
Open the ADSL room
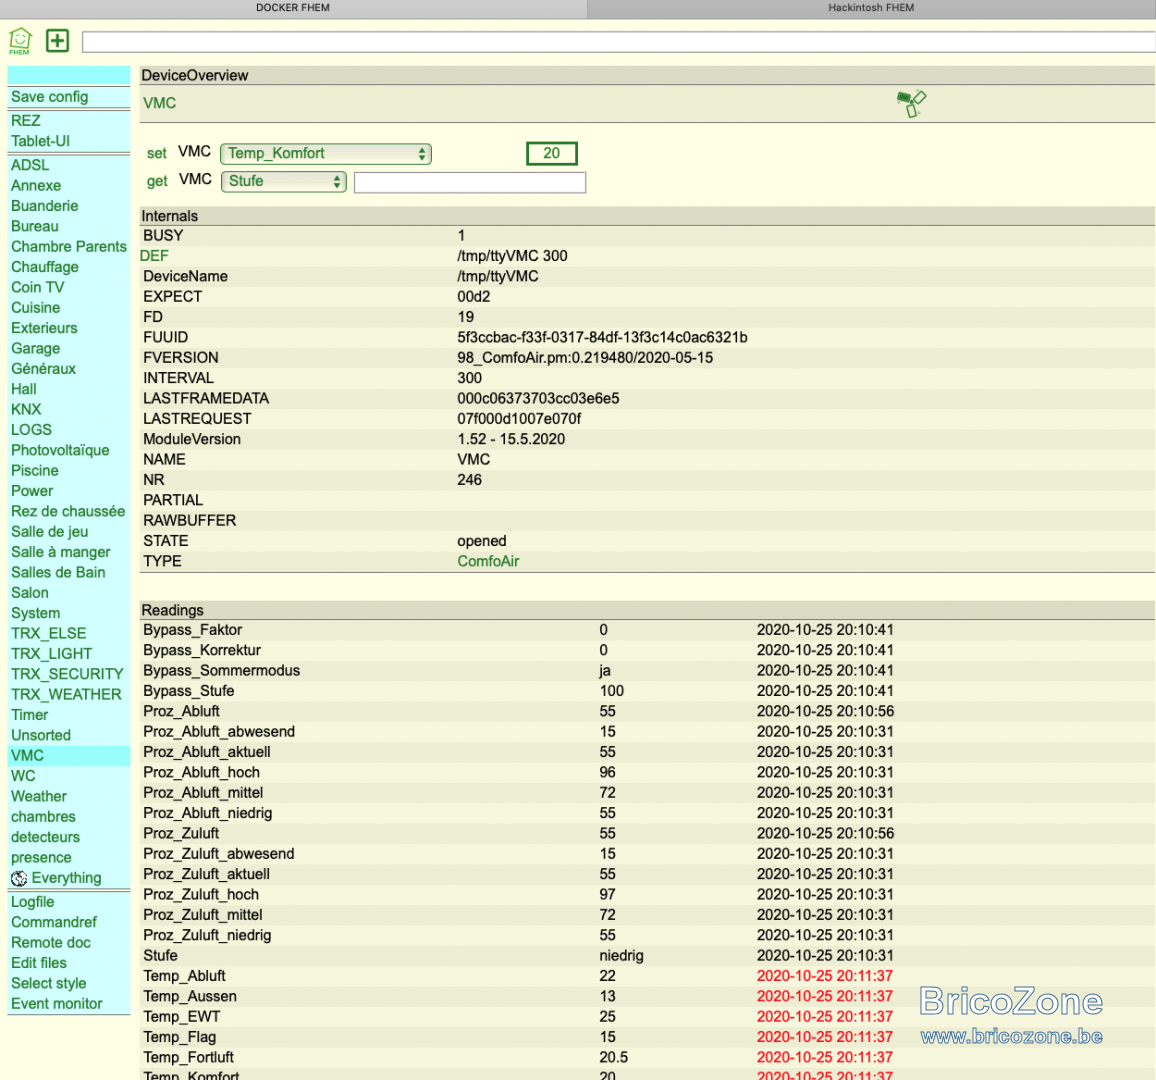tap(30, 165)
